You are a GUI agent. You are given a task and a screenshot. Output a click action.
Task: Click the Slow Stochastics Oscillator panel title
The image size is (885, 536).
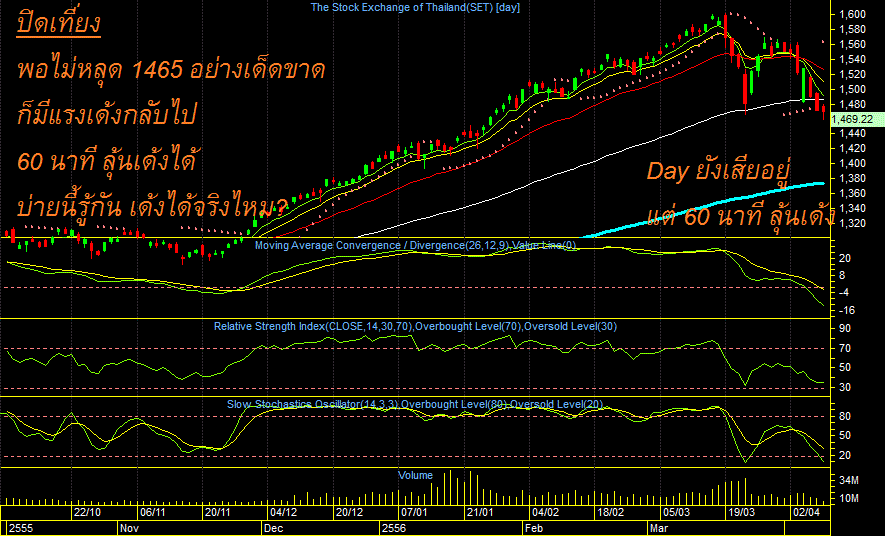pyautogui.click(x=415, y=404)
